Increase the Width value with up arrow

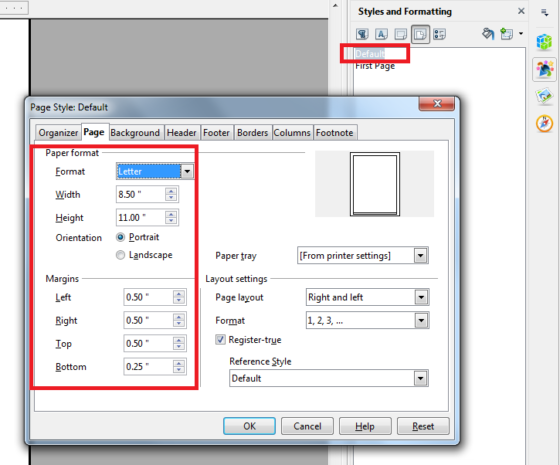(x=171, y=191)
